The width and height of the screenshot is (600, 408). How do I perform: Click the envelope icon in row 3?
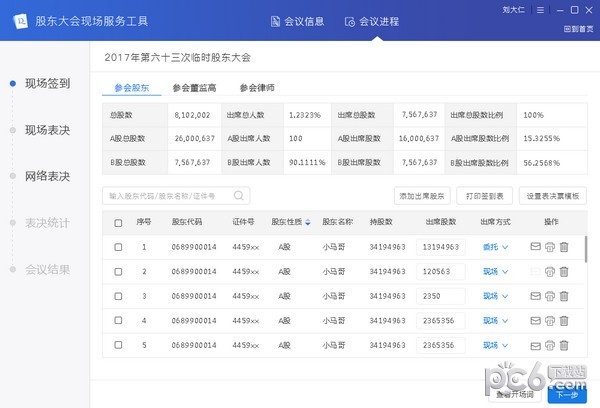[535, 296]
